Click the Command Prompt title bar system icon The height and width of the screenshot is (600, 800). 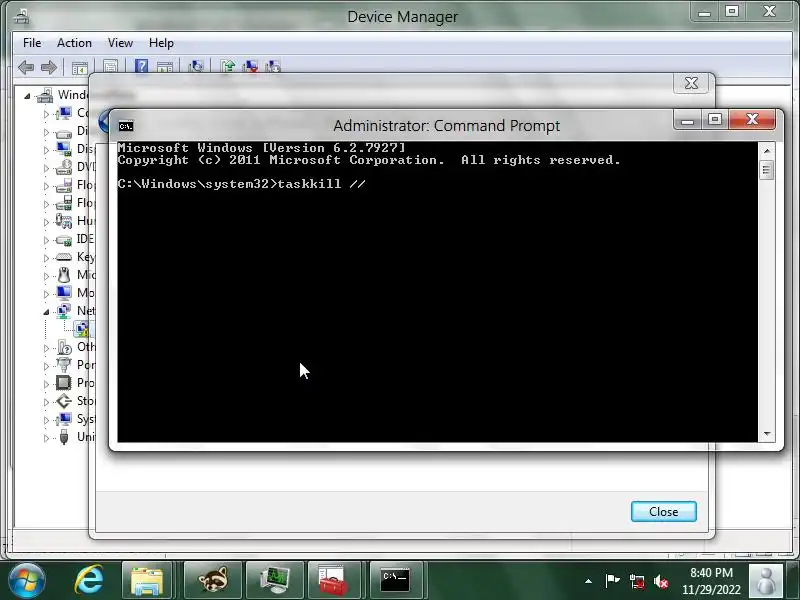pos(126,126)
